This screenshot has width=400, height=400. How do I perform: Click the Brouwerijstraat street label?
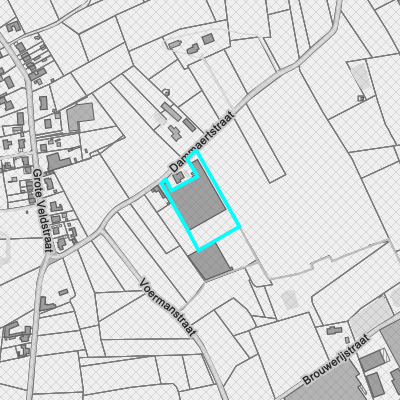pos(336,360)
